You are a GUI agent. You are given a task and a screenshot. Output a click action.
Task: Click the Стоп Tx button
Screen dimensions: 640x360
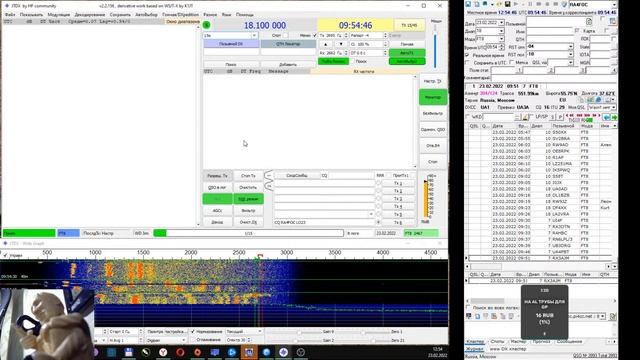pyautogui.click(x=248, y=176)
